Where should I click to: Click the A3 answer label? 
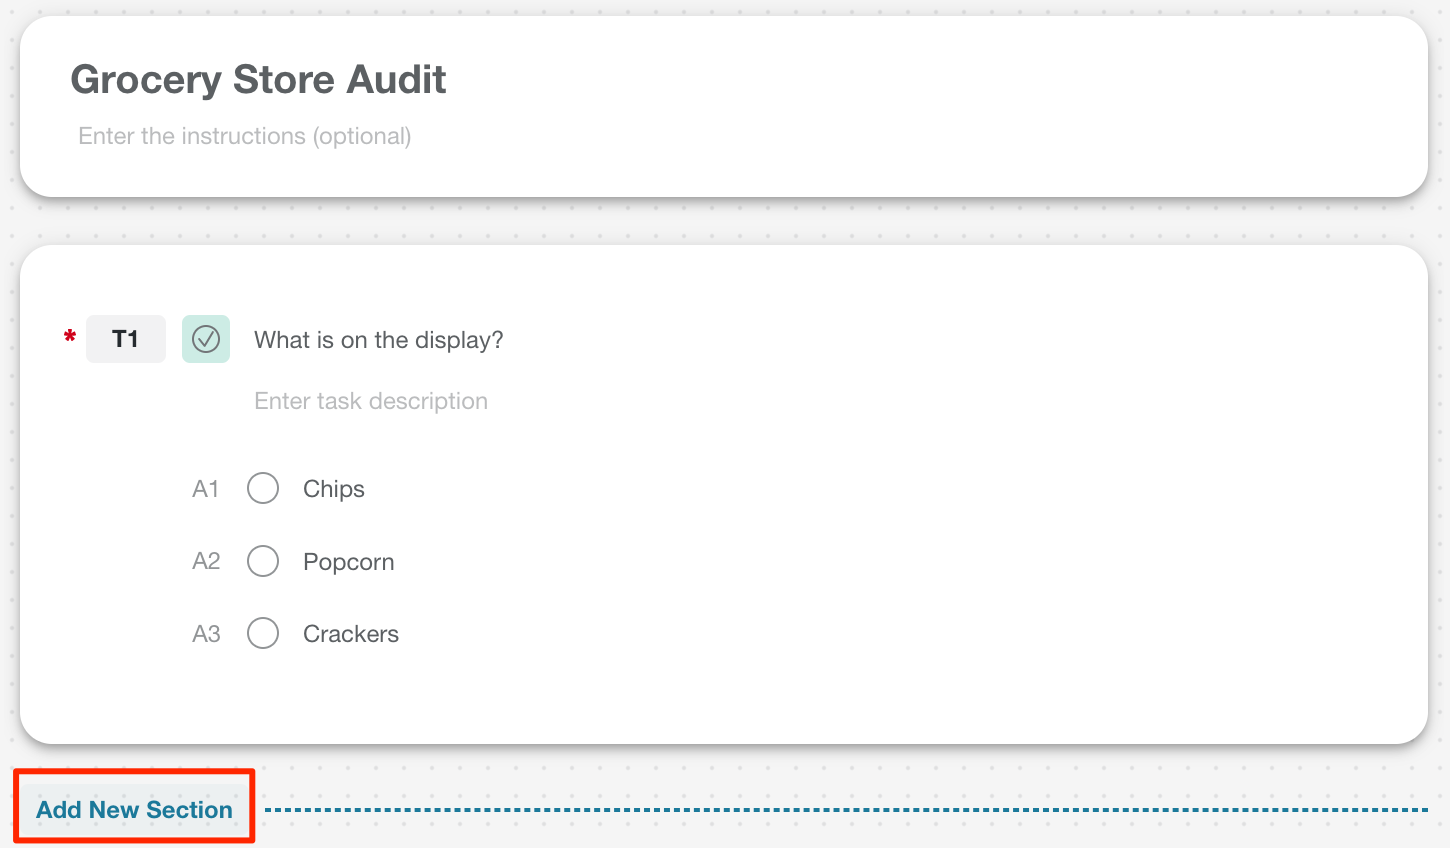tap(206, 634)
